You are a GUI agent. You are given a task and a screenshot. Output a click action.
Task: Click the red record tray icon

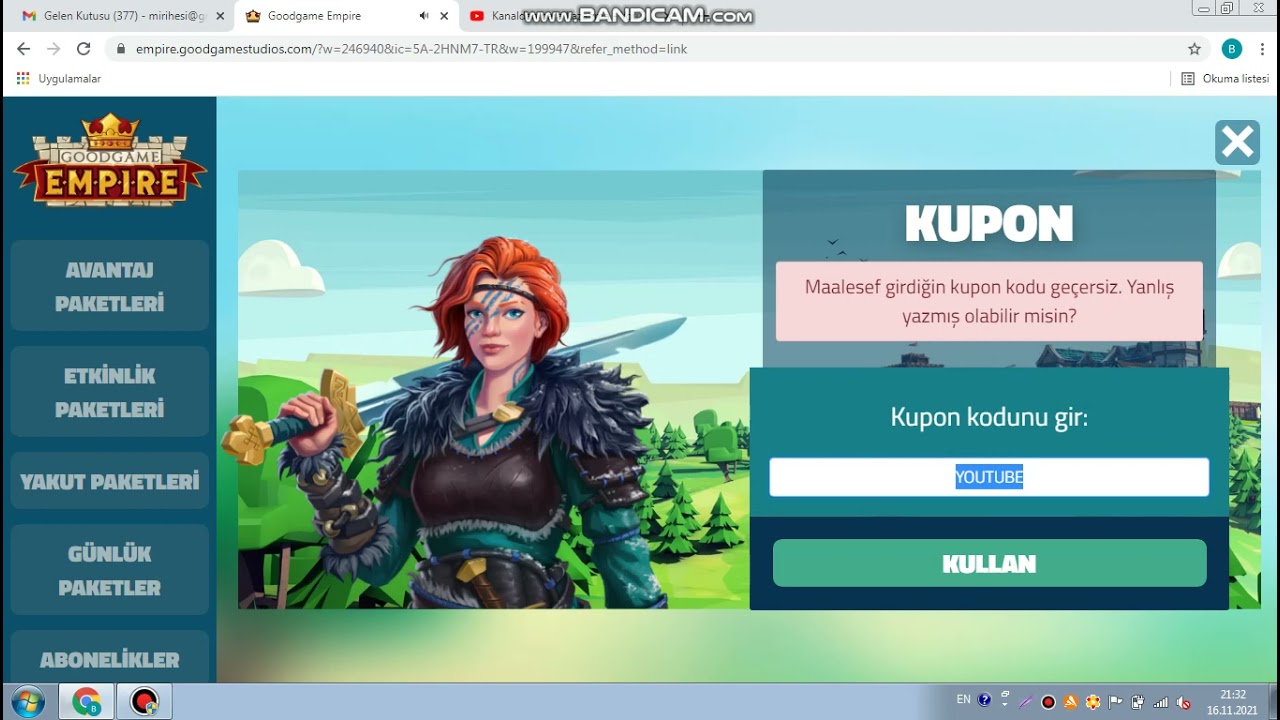click(x=1048, y=702)
